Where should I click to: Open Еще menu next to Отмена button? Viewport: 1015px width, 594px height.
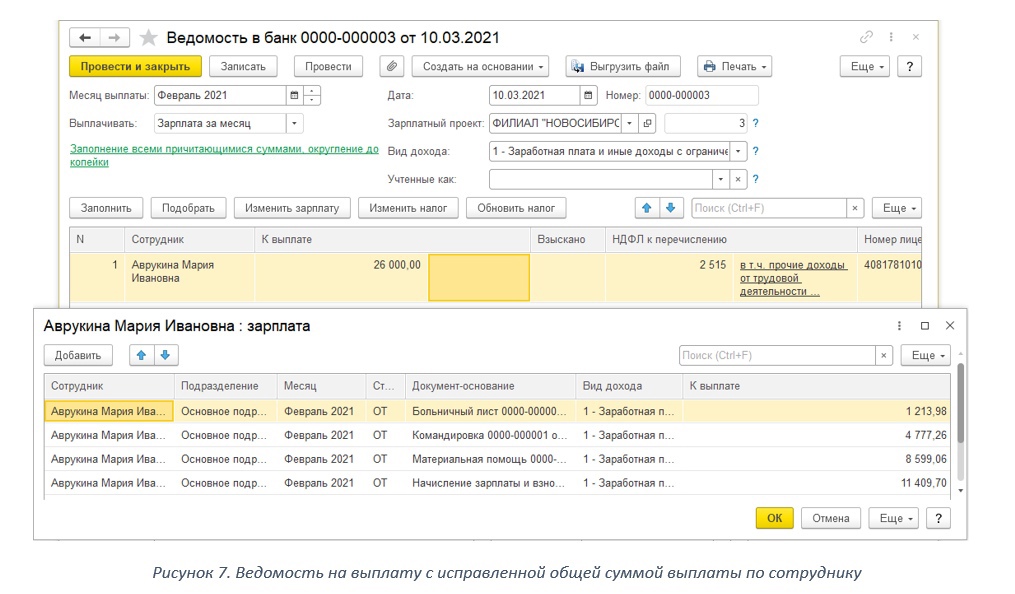[x=894, y=518]
